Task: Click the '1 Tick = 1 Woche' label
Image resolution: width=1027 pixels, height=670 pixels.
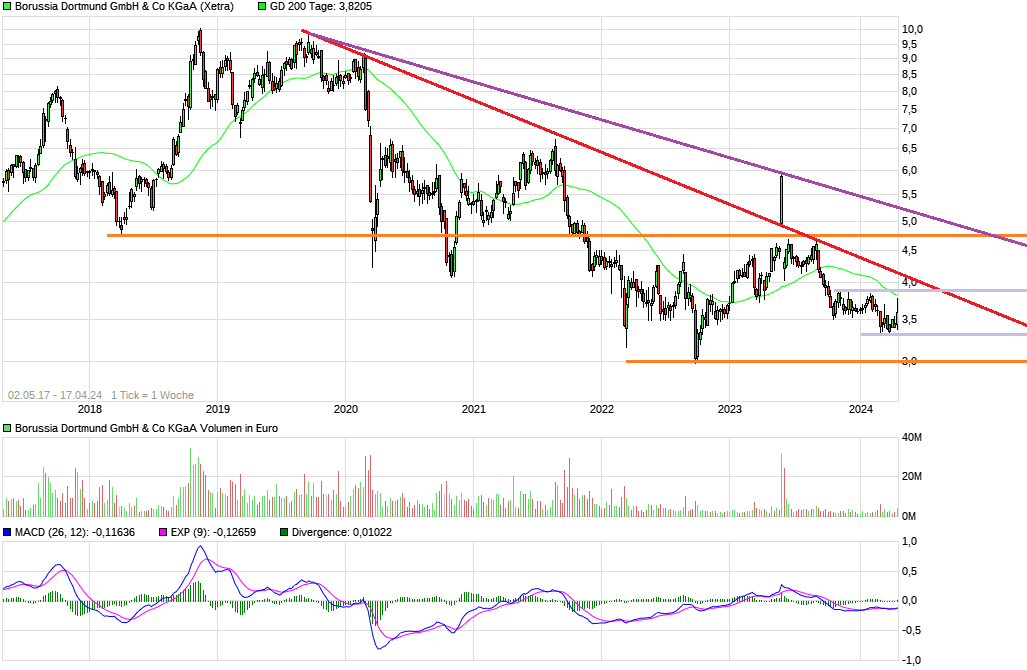Action: pos(153,395)
